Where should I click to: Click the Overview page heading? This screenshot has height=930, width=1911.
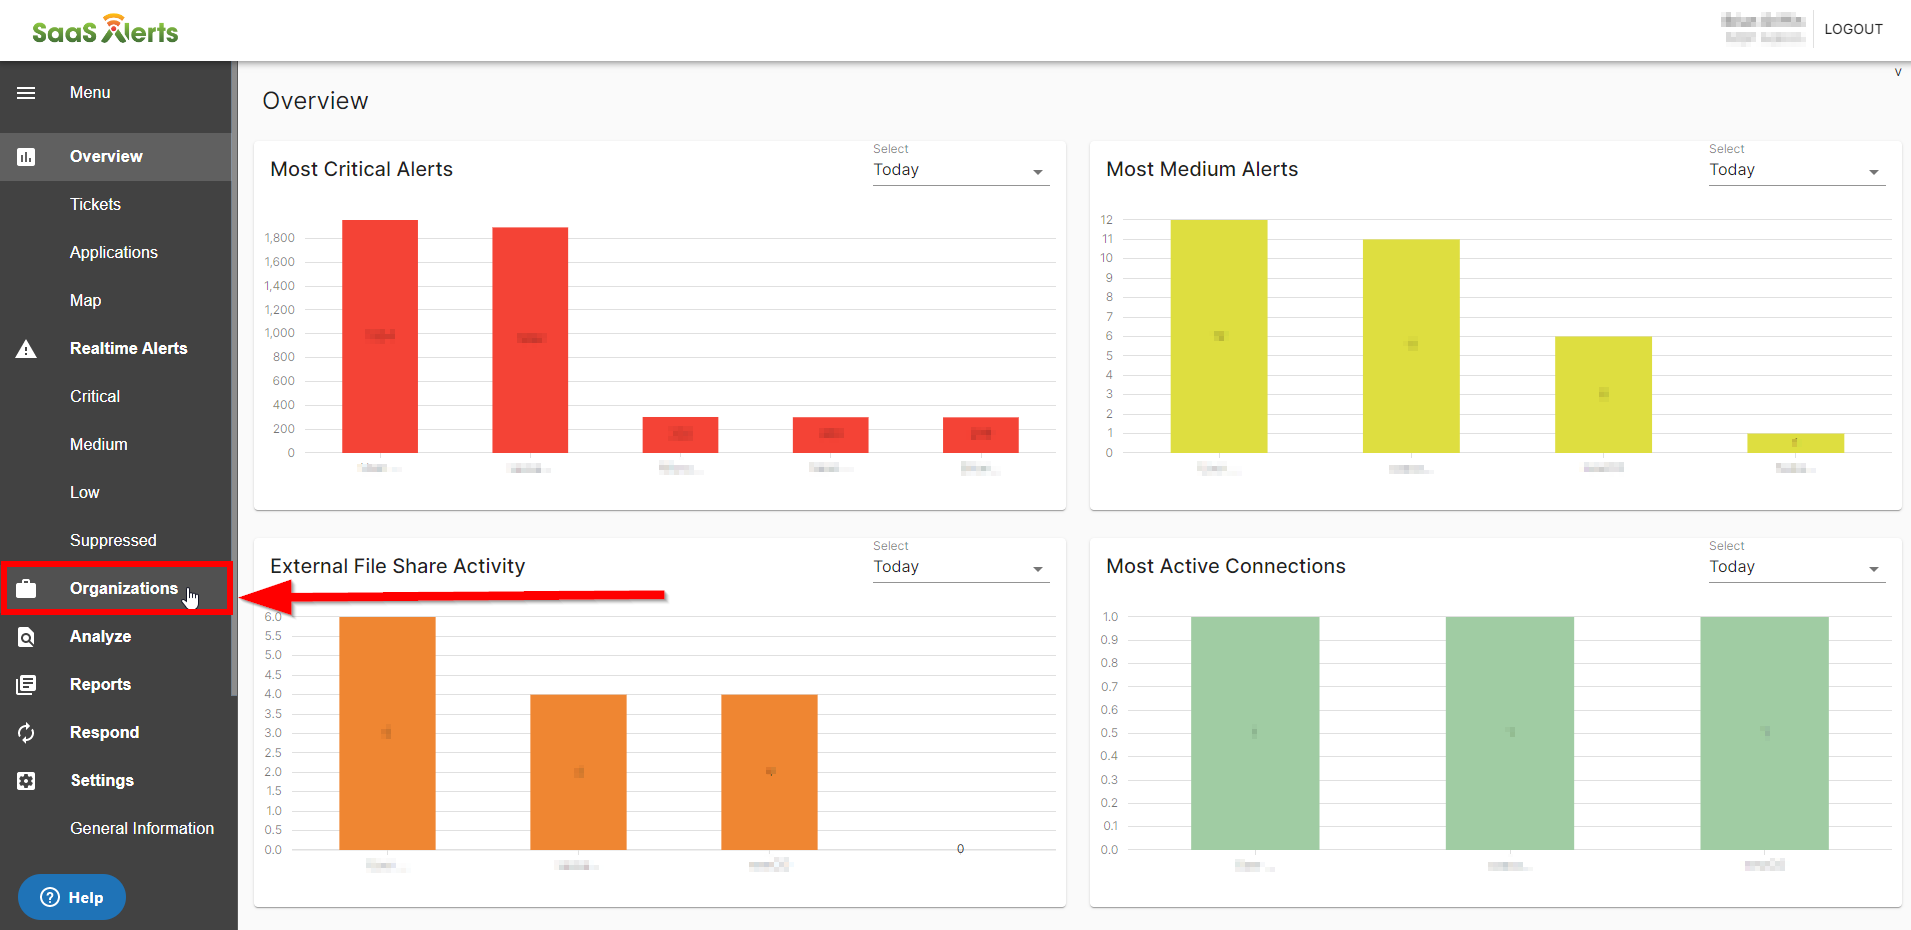click(x=315, y=101)
